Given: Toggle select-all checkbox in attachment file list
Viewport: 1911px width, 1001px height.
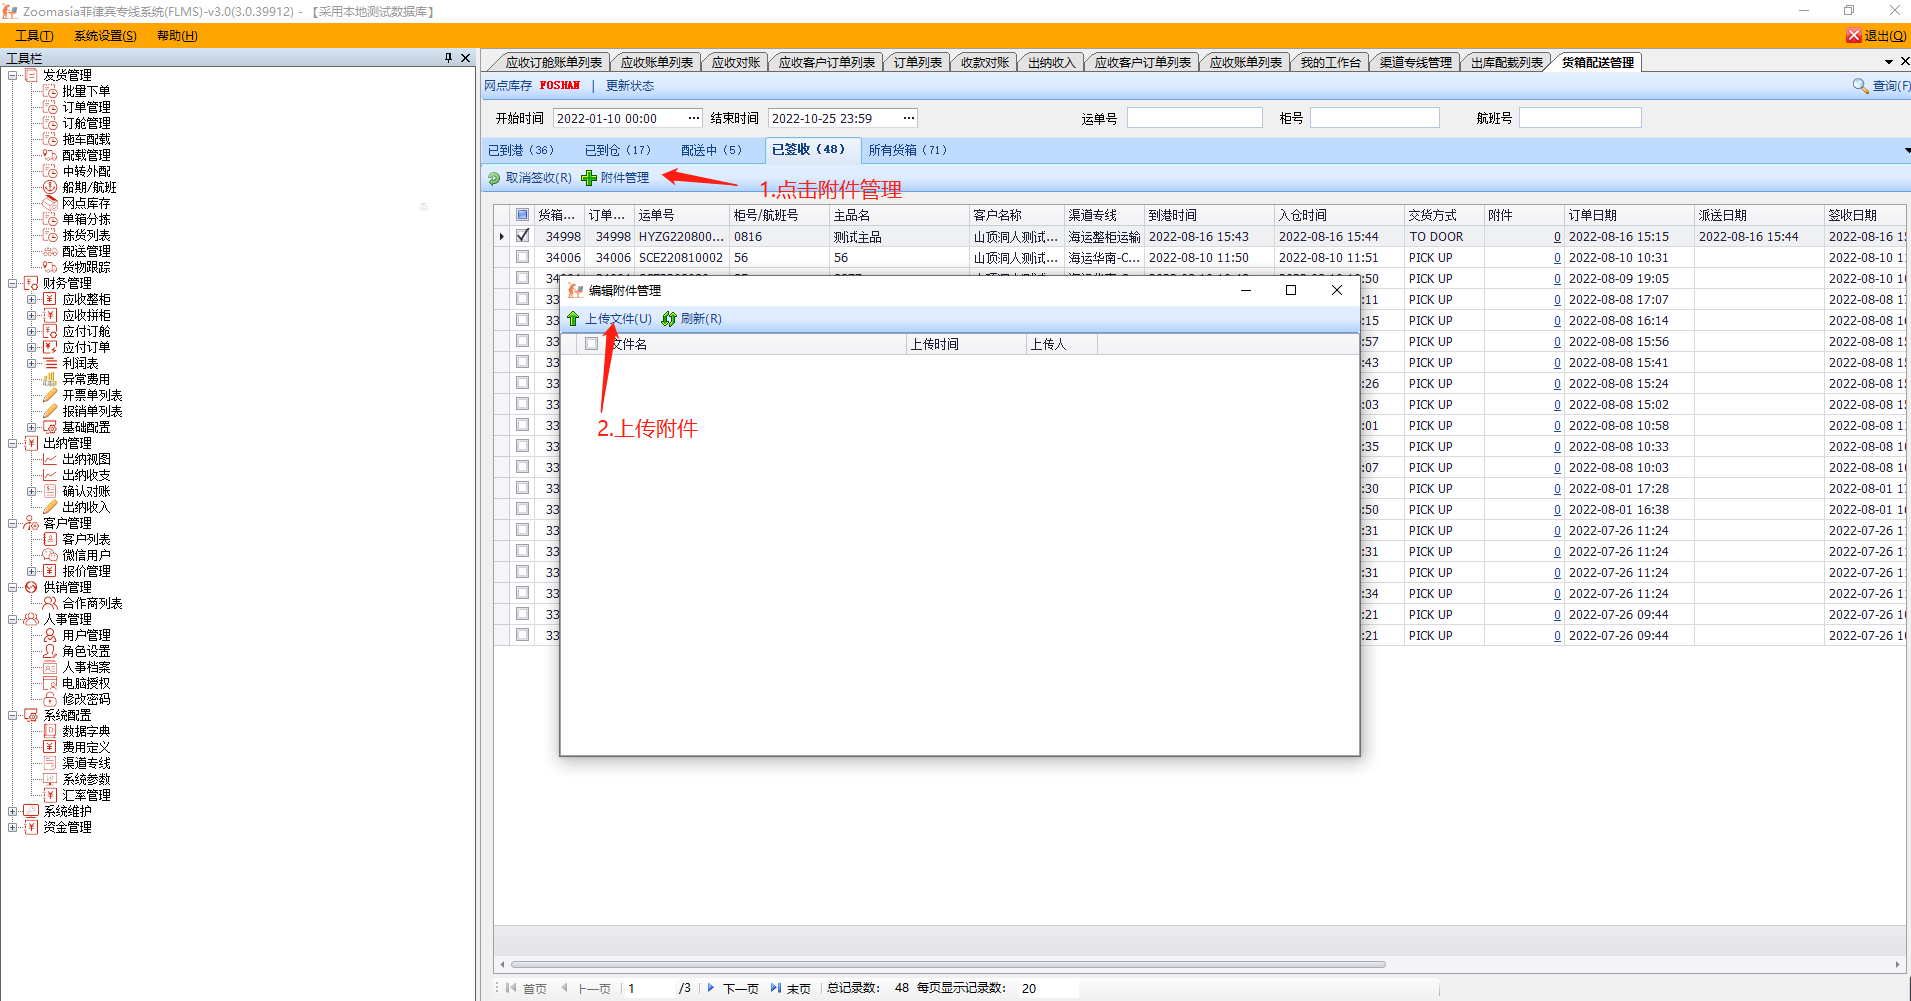Looking at the screenshot, I should click(x=591, y=344).
